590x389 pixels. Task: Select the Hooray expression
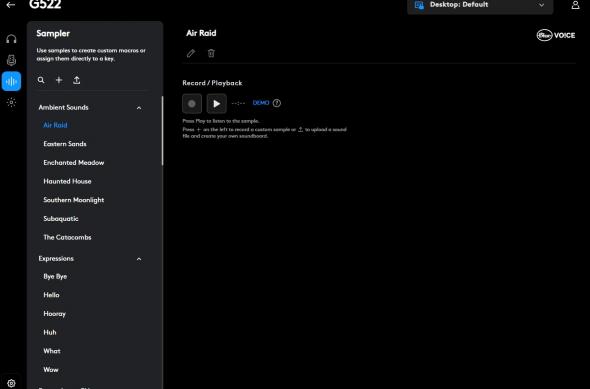55,314
